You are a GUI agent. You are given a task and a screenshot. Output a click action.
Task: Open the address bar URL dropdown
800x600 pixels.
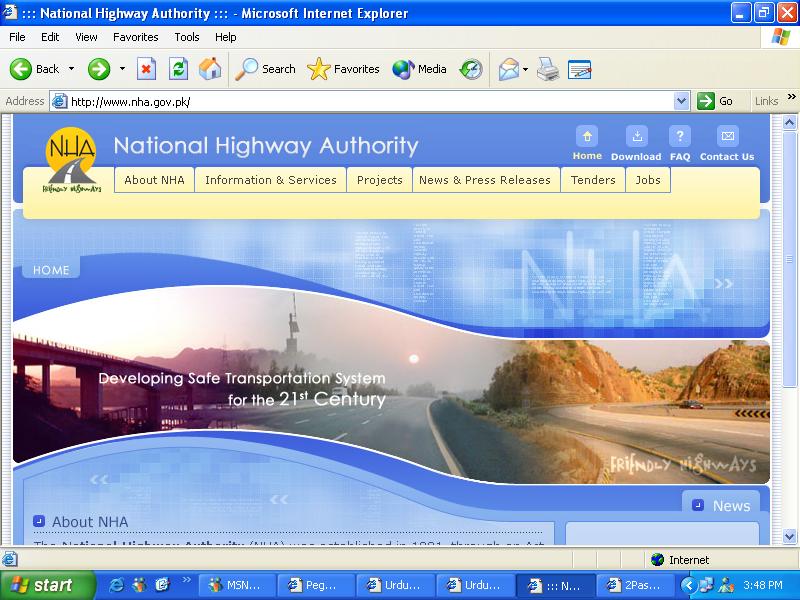[x=681, y=101]
